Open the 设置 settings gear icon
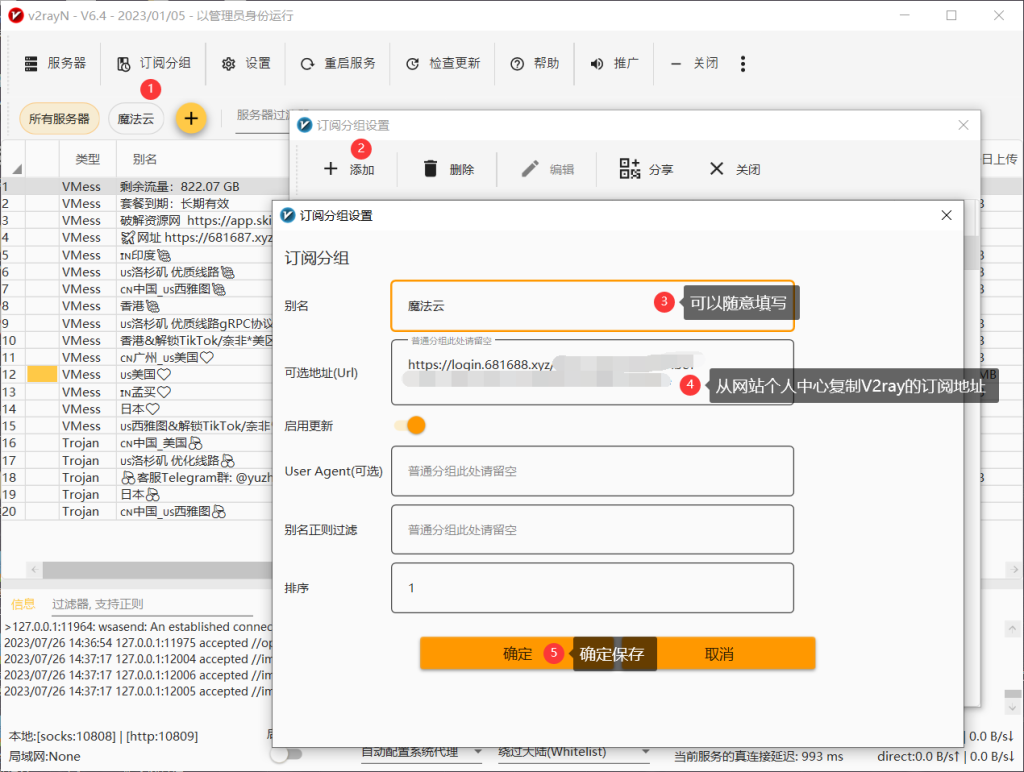 coord(227,63)
